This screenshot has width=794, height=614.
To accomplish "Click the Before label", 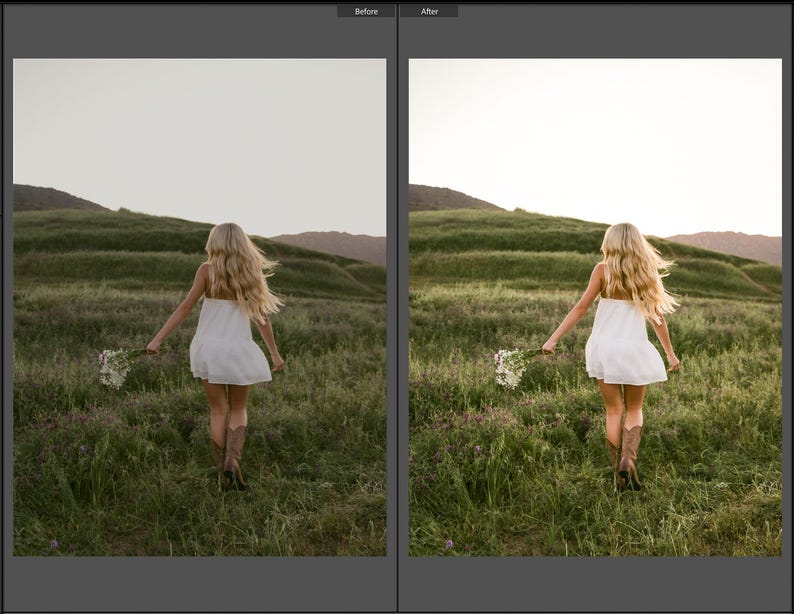I will [366, 11].
